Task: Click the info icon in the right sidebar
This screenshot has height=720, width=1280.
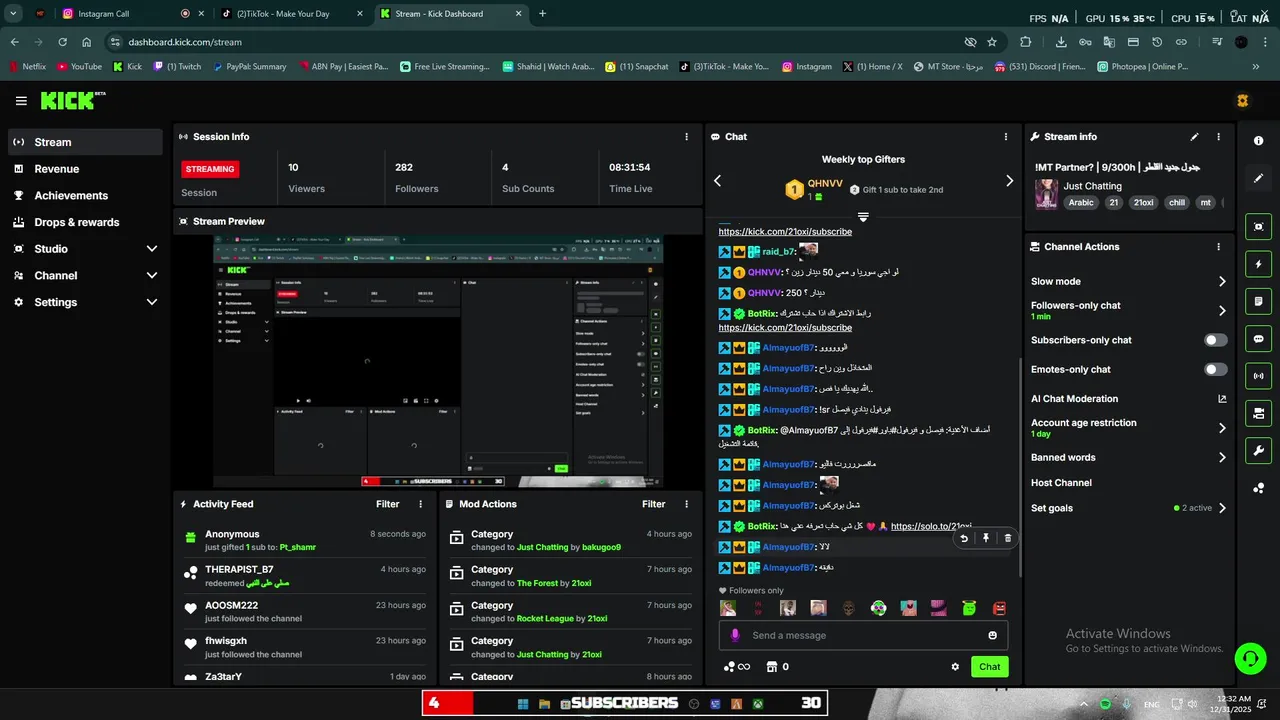Action: coord(1258,141)
